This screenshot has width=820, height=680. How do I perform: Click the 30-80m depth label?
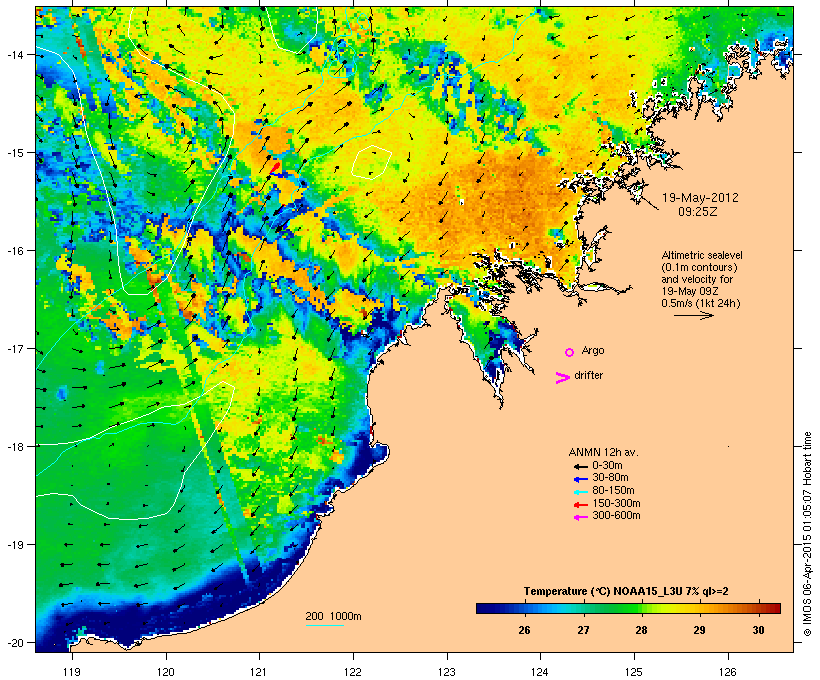click(610, 478)
